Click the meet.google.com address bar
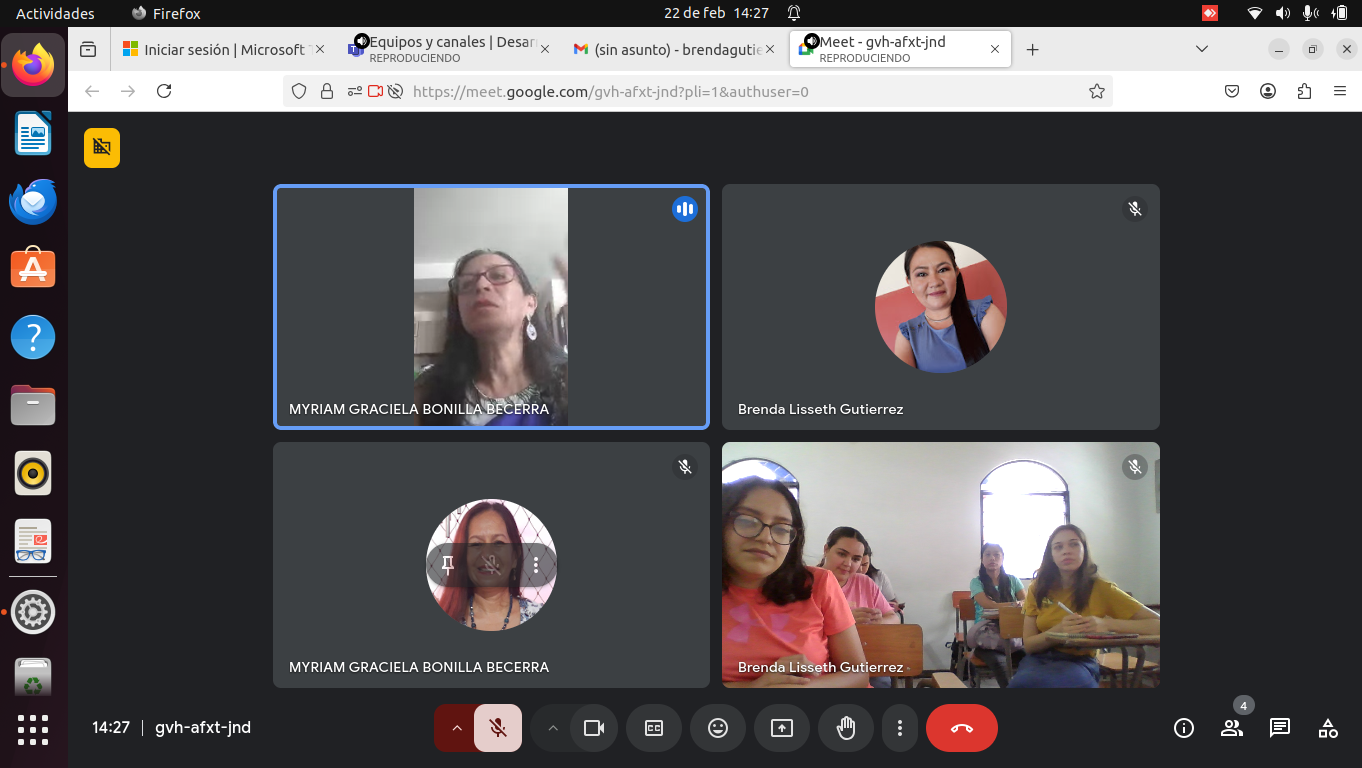The height and width of the screenshot is (768, 1362). 700,91
